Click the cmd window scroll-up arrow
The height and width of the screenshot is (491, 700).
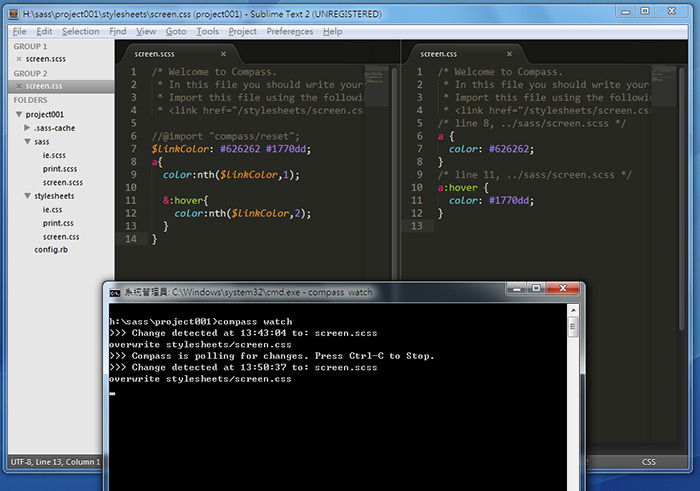(x=573, y=310)
